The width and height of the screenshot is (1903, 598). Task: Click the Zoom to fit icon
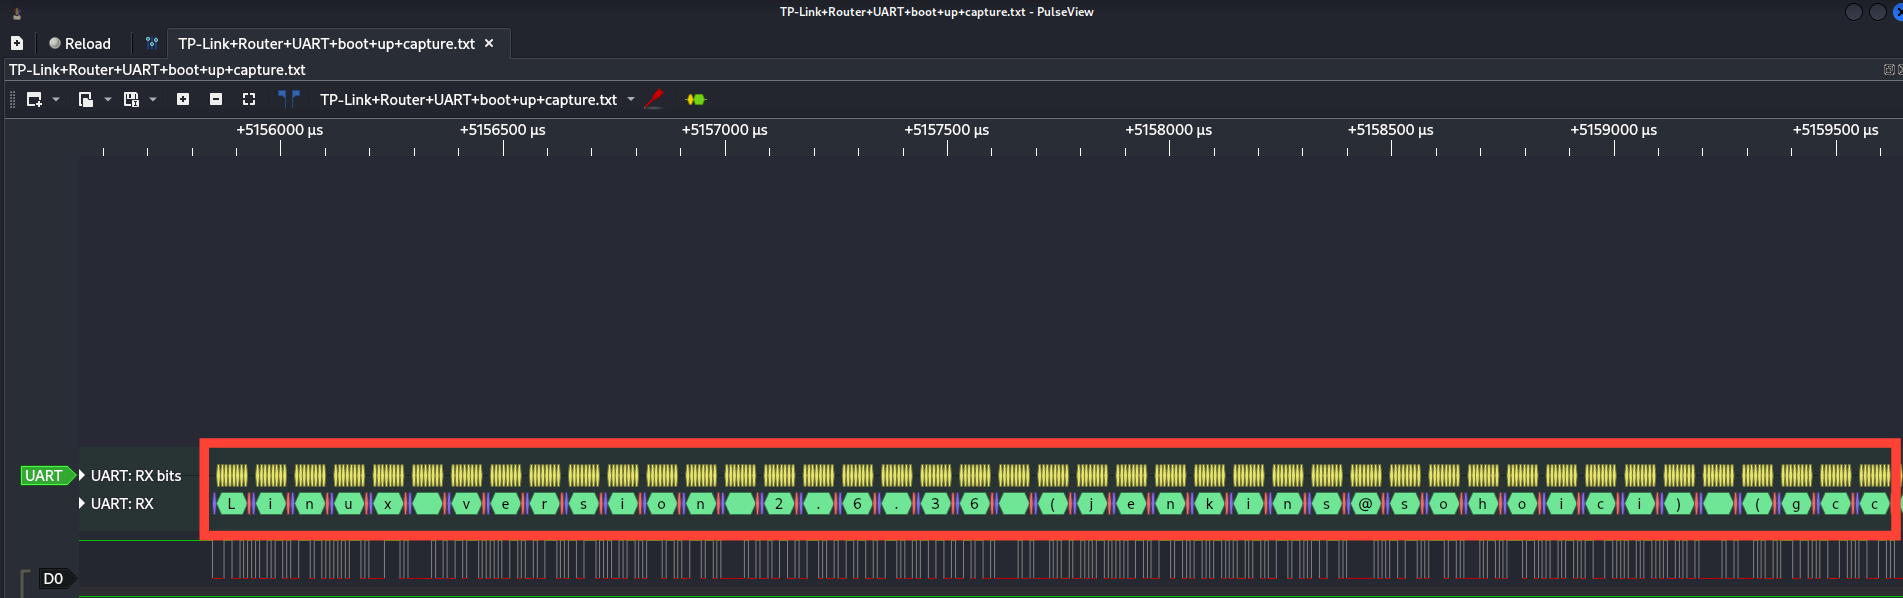(x=249, y=99)
